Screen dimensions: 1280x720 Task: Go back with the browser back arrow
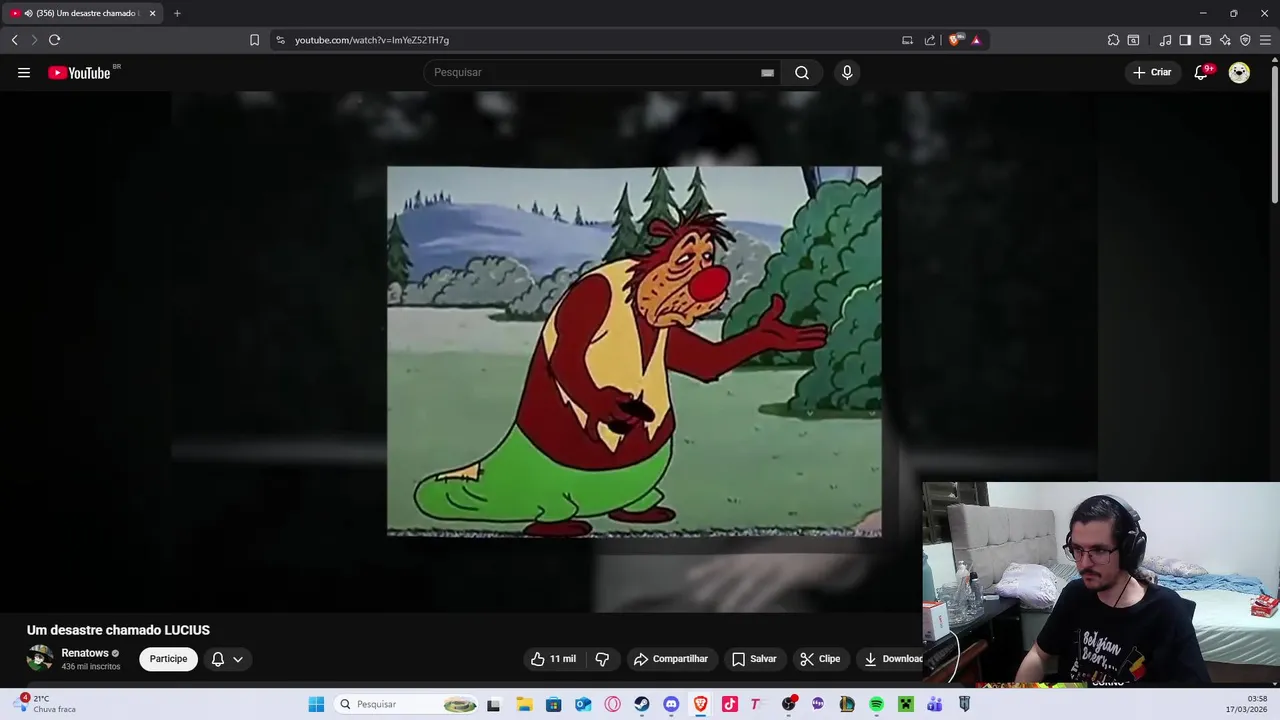[x=14, y=40]
